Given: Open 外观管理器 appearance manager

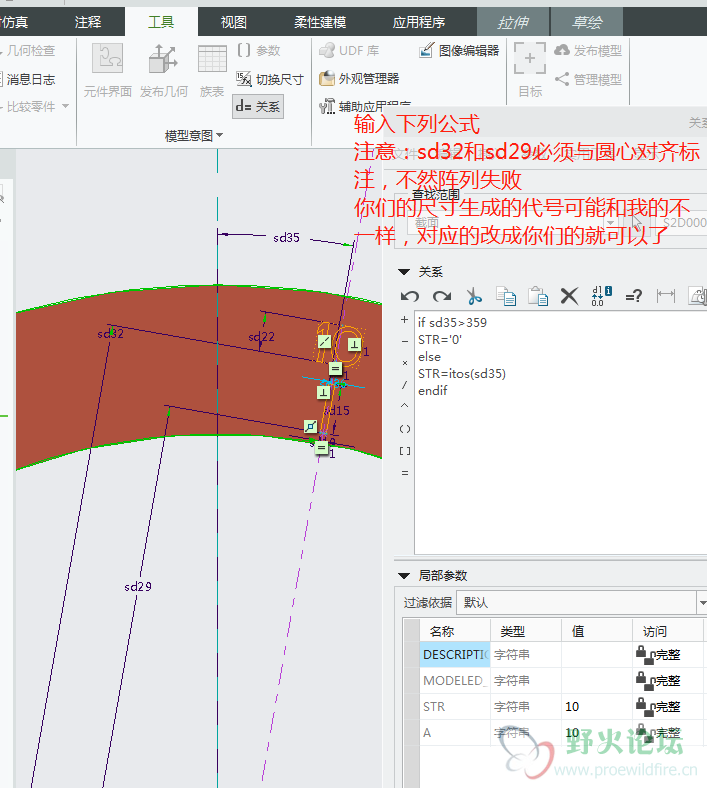Looking at the screenshot, I should pyautogui.click(x=359, y=78).
